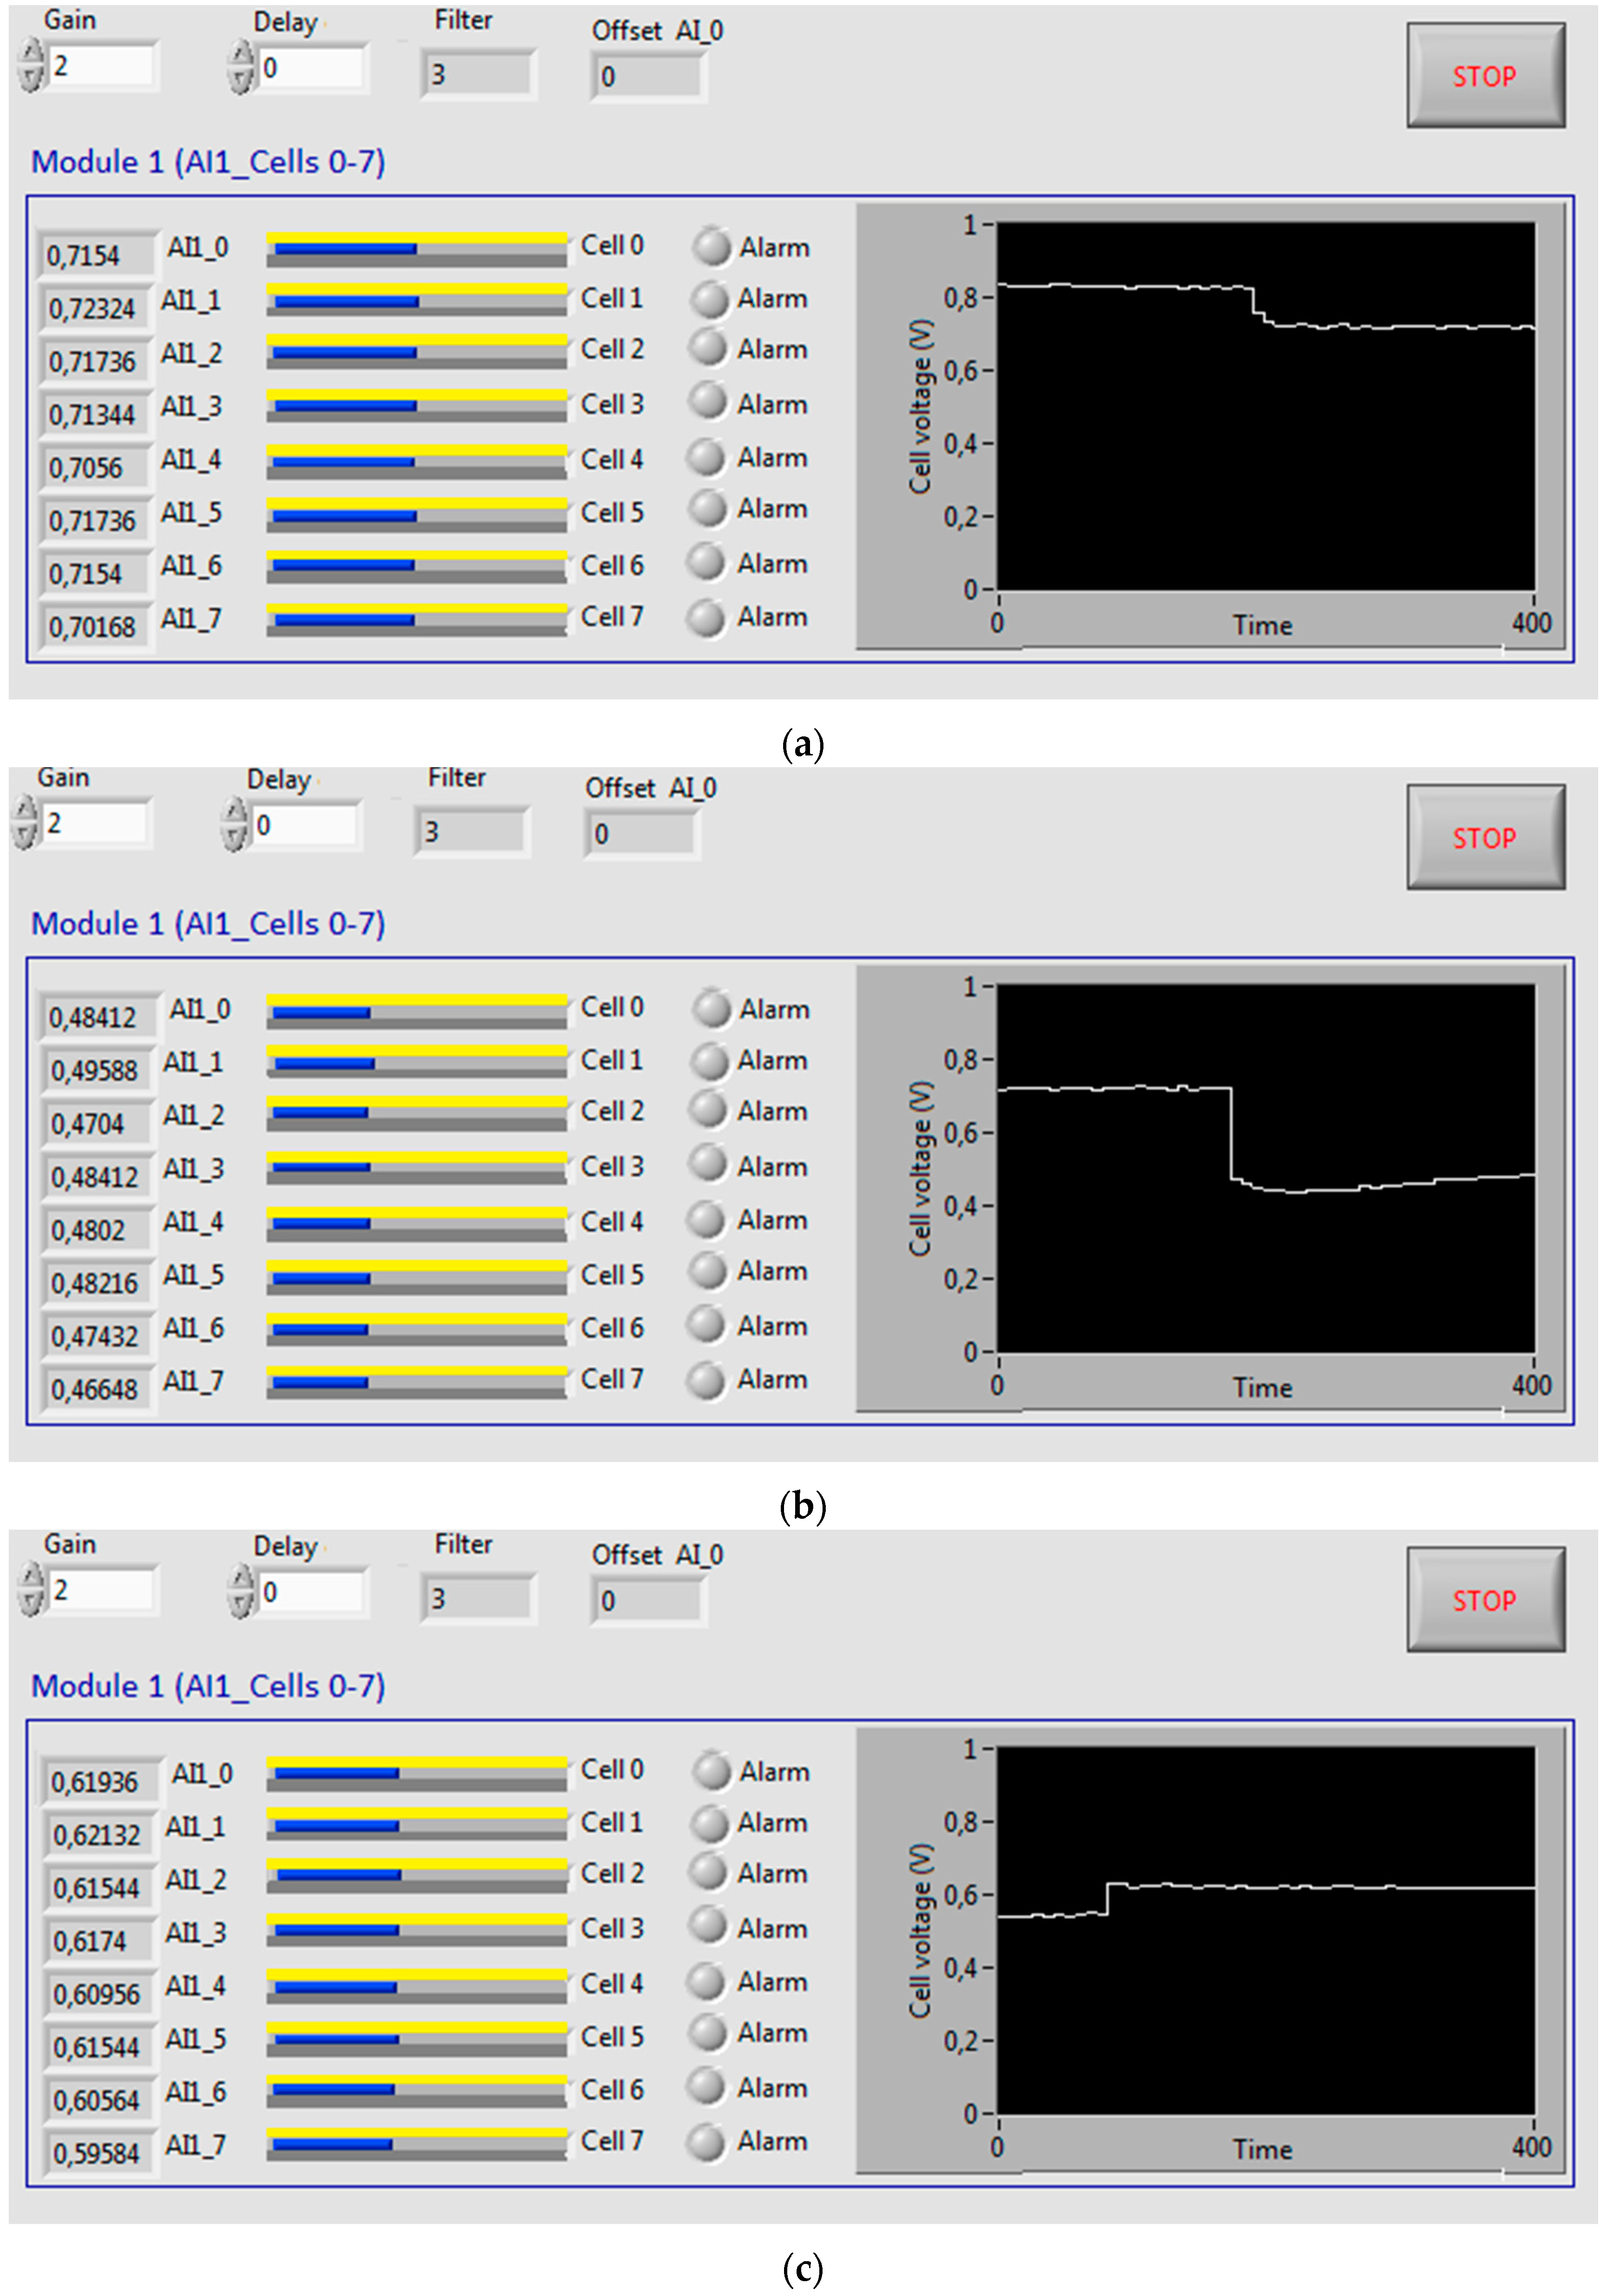This screenshot has width=1601, height=2296.
Task: Increment the Gain stepper in panel (a)
Action: coord(31,52)
